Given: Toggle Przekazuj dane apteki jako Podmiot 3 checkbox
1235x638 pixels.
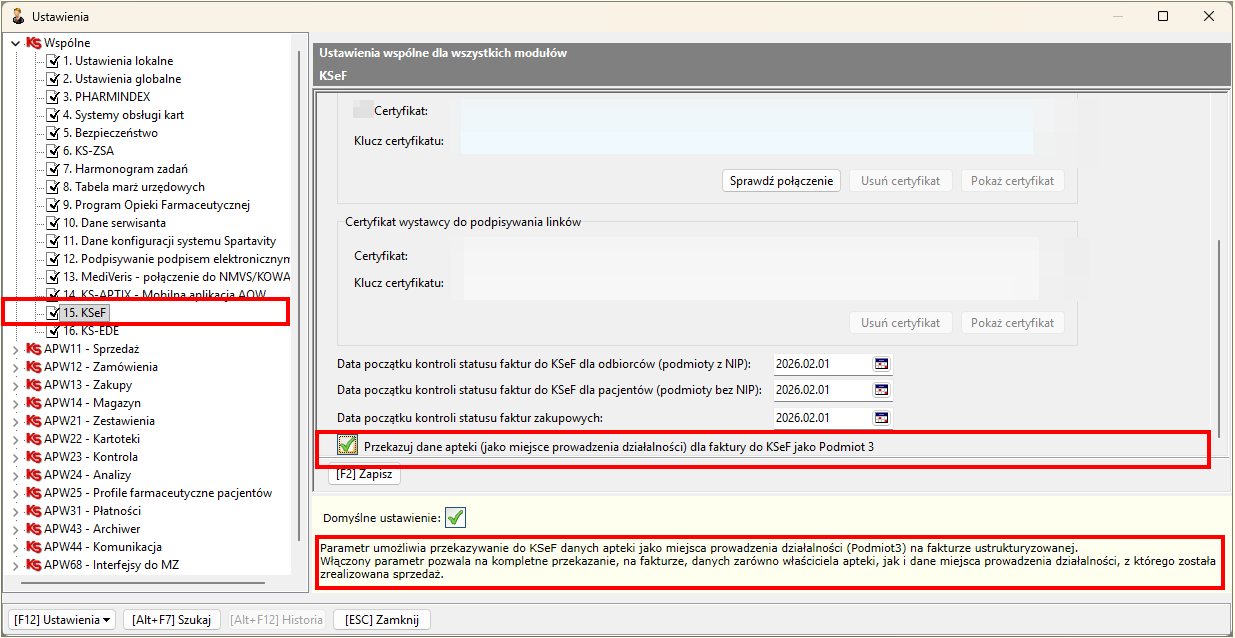Looking at the screenshot, I should tap(347, 445).
